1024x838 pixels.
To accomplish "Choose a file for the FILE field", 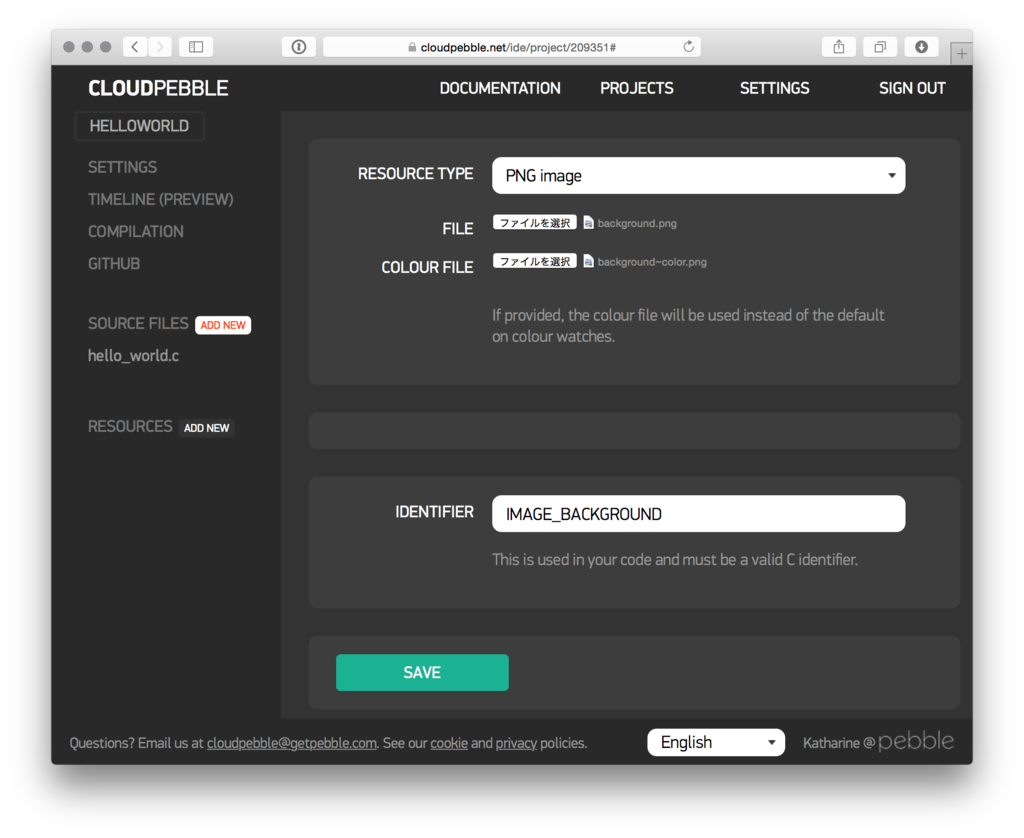I will [x=534, y=223].
